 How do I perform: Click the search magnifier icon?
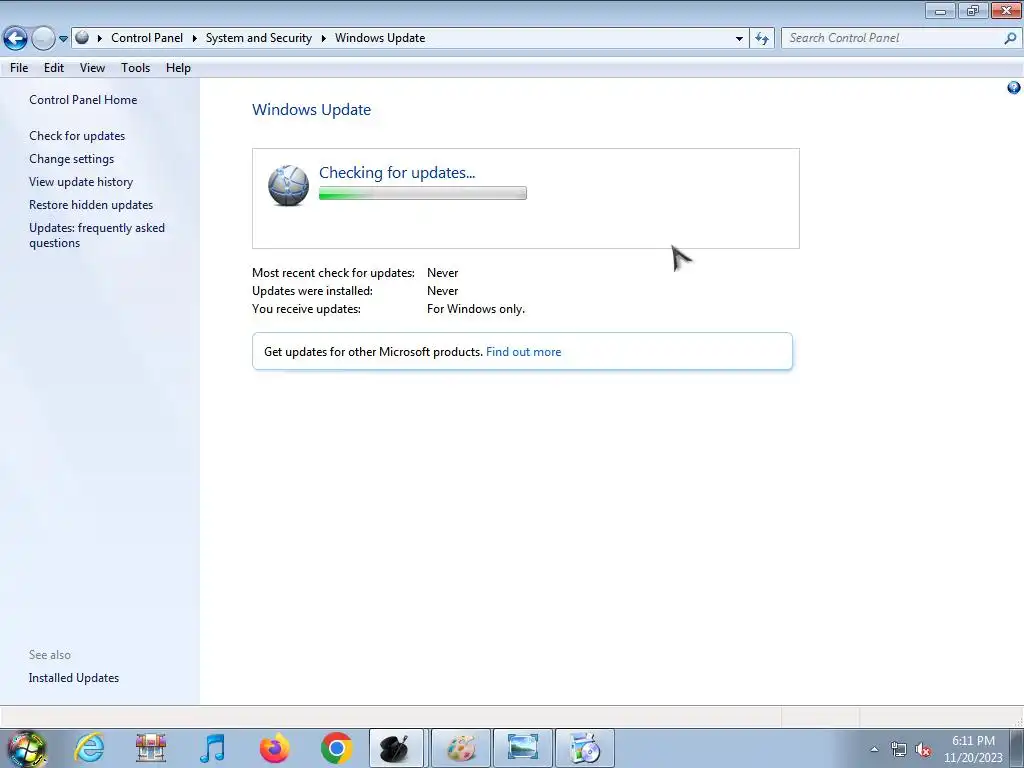pyautogui.click(x=1010, y=38)
